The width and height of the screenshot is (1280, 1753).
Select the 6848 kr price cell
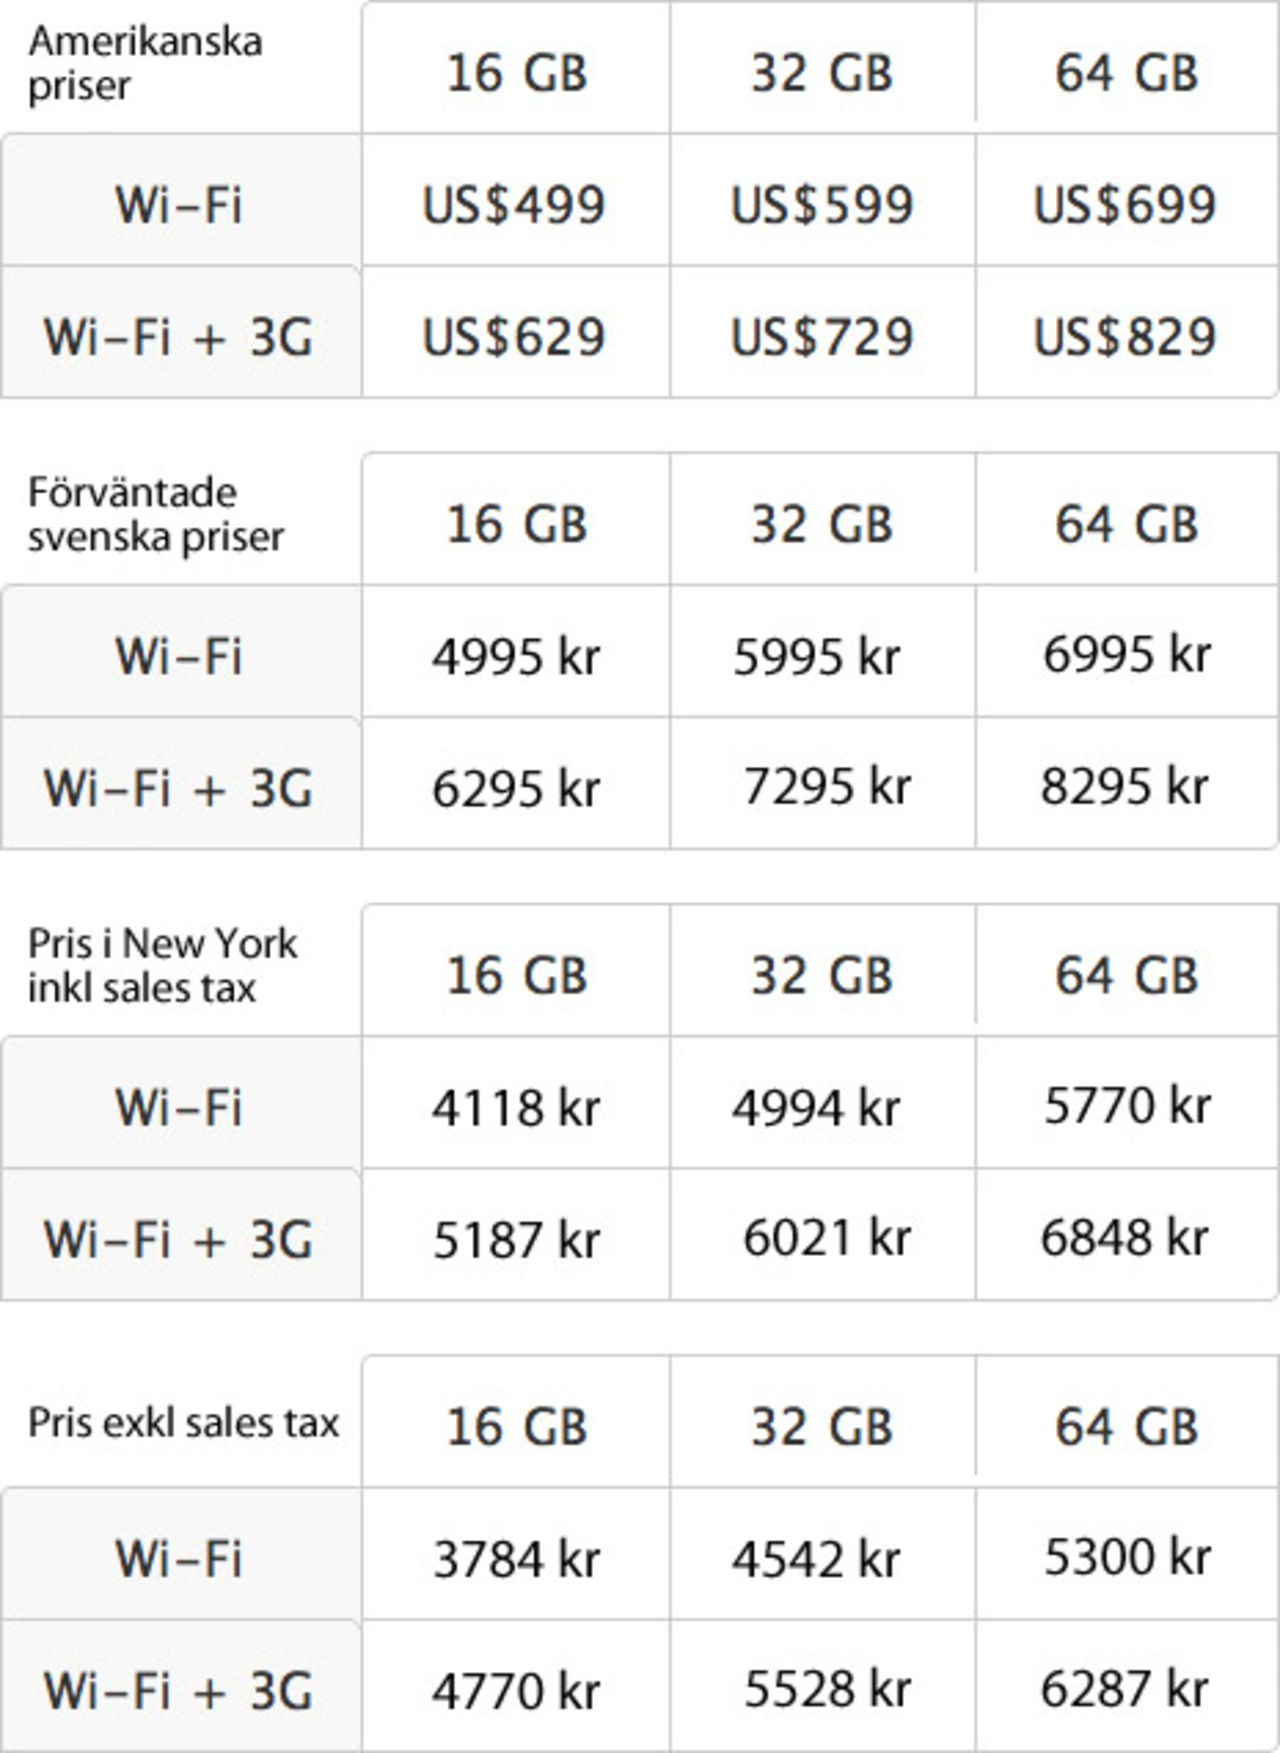[x=1125, y=1238]
